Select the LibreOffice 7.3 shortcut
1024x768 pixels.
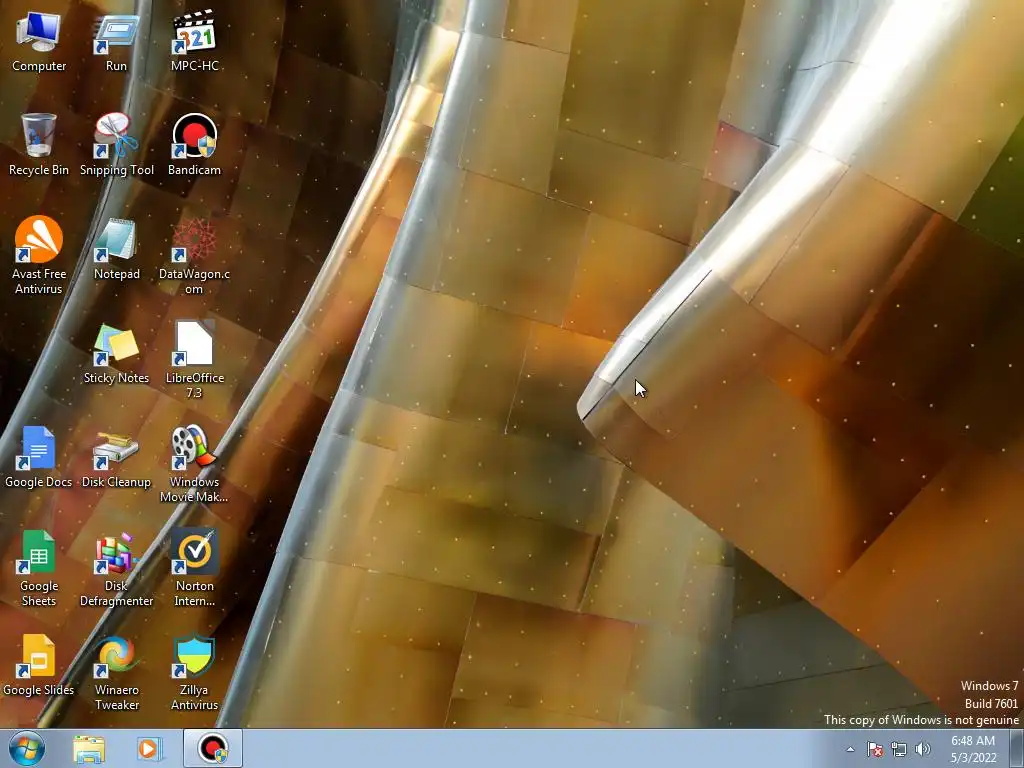(x=194, y=359)
